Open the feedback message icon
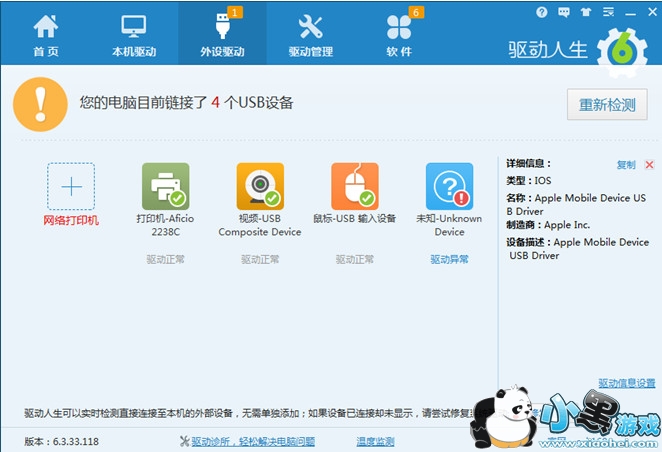The width and height of the screenshot is (662, 452). pyautogui.click(x=564, y=12)
